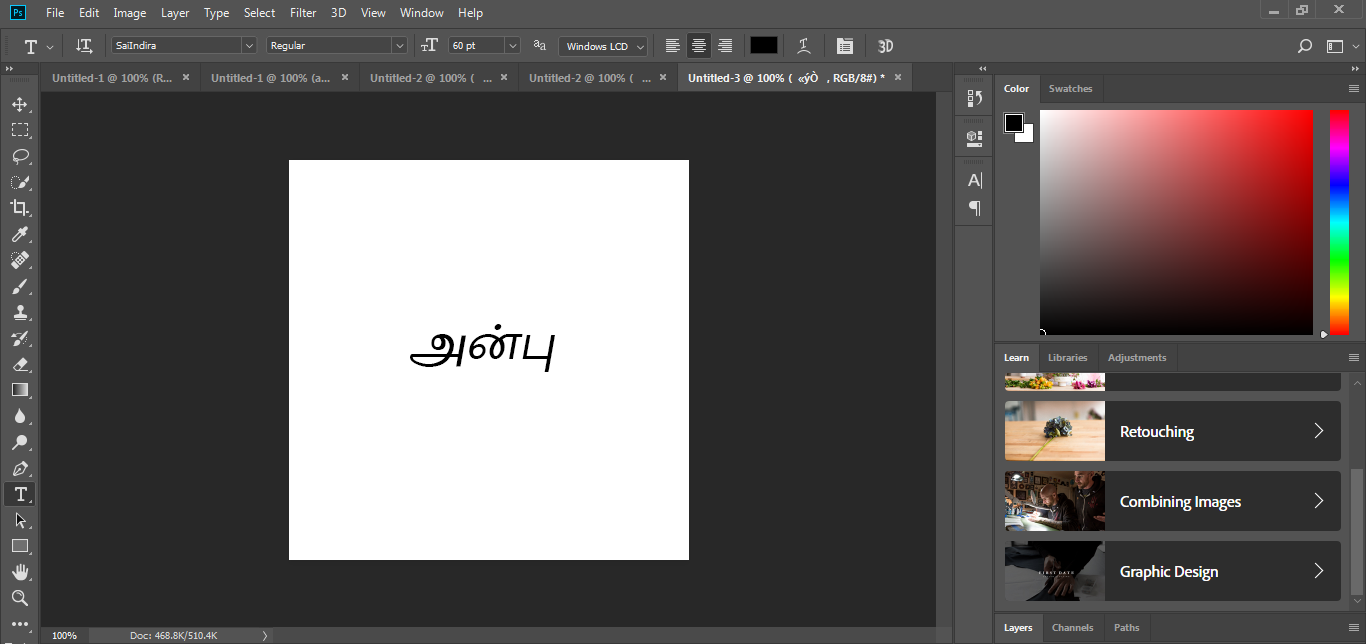Open the Type tool preset picker arrow

coord(50,47)
